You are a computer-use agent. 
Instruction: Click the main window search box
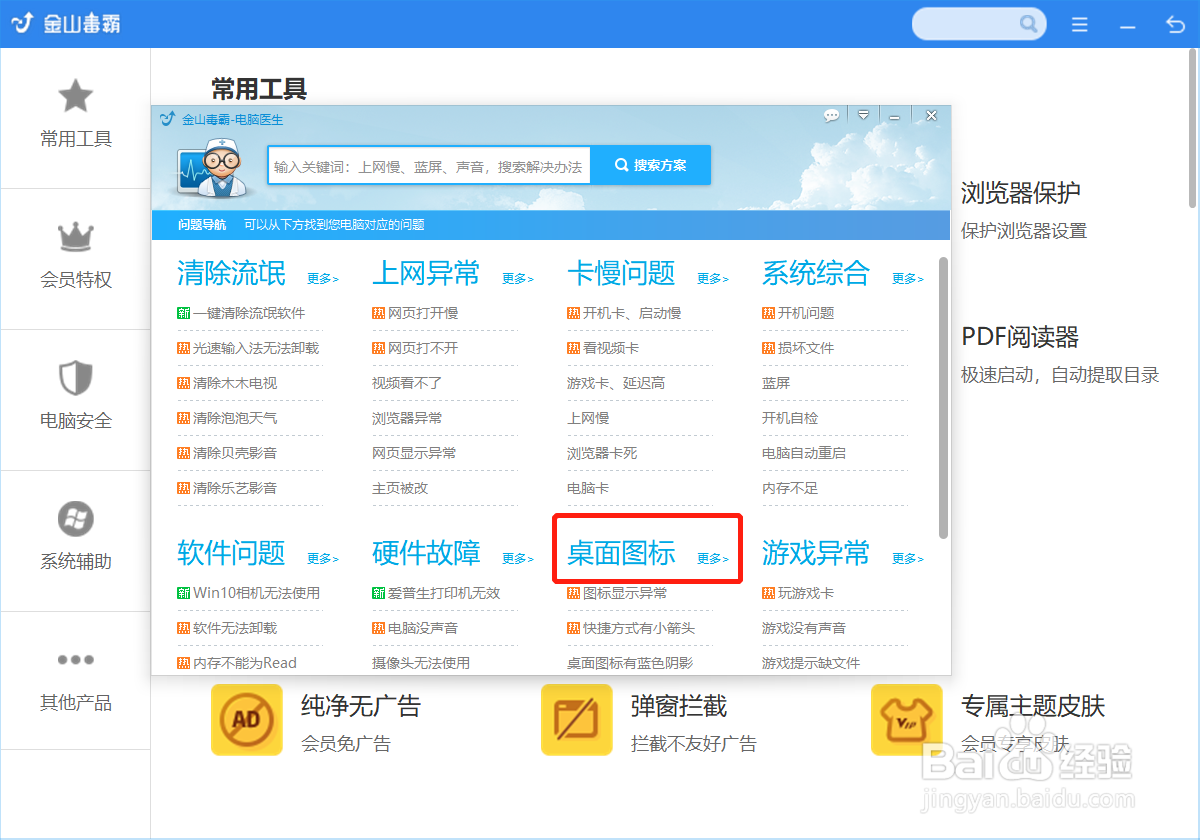979,24
